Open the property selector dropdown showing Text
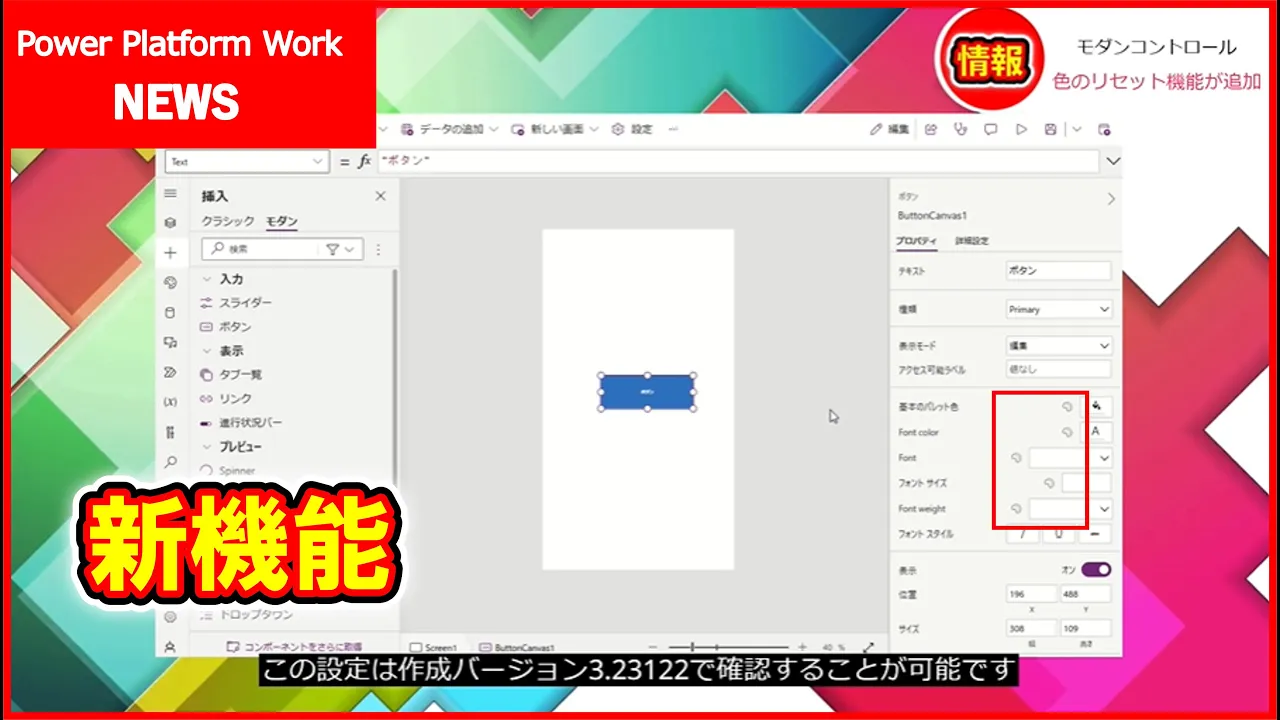This screenshot has height=720, width=1280. (247, 161)
